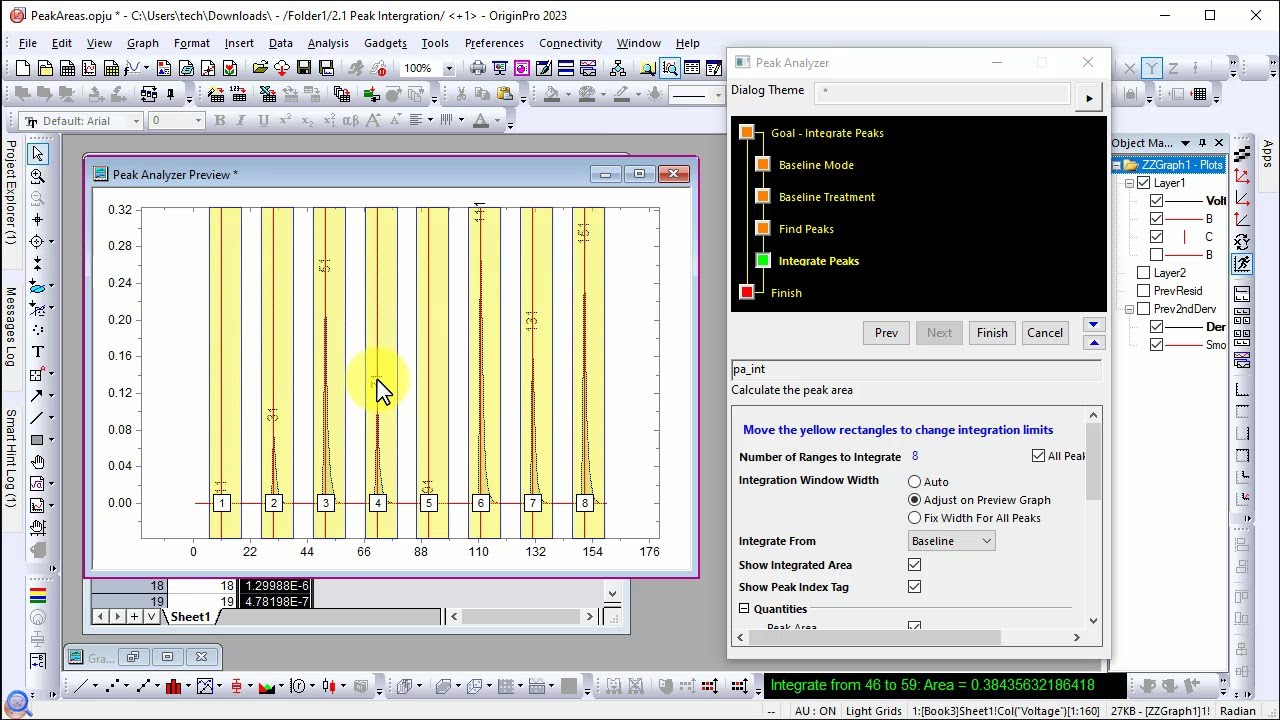Open the Gadgets menu

(385, 43)
